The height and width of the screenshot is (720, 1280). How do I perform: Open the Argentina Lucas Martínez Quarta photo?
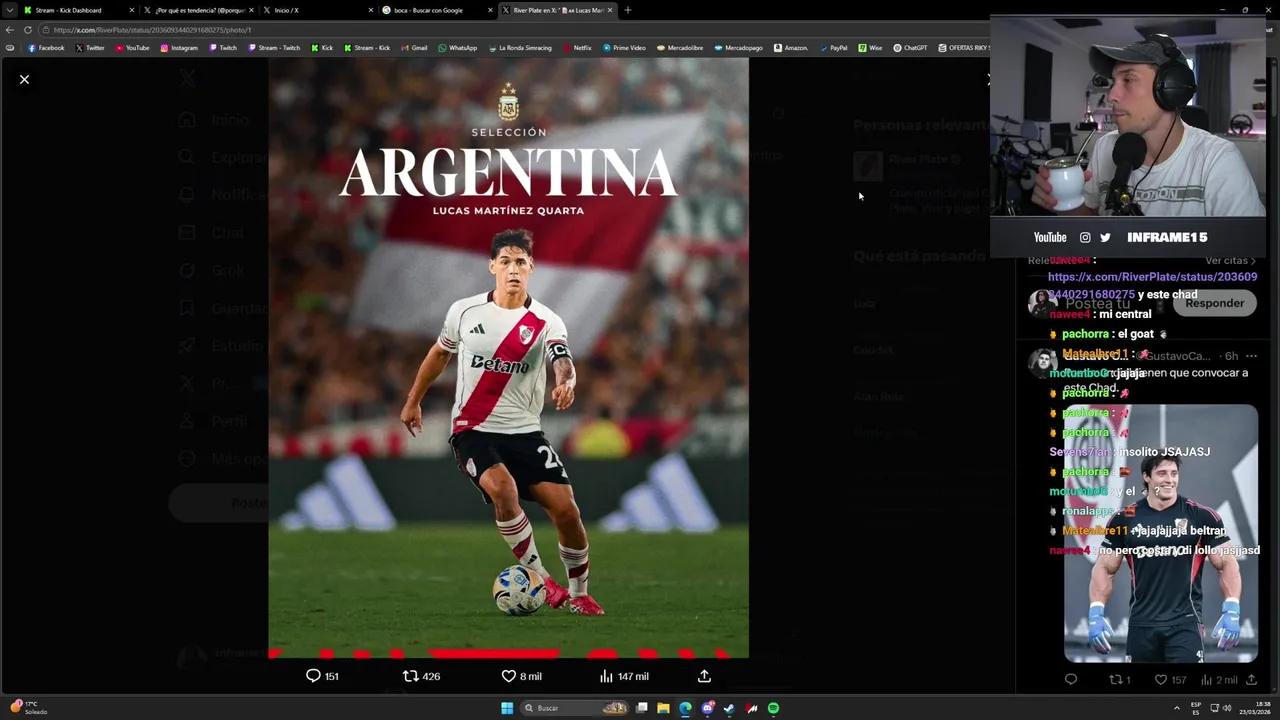click(x=508, y=358)
